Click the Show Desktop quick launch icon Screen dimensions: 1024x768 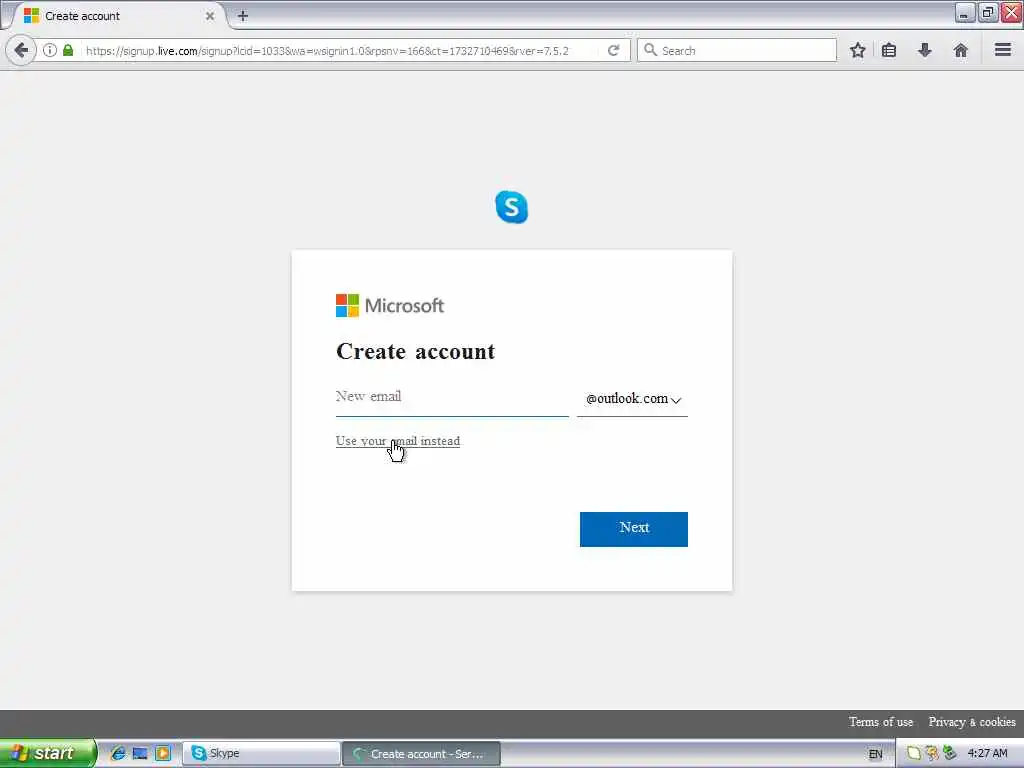tap(140, 753)
